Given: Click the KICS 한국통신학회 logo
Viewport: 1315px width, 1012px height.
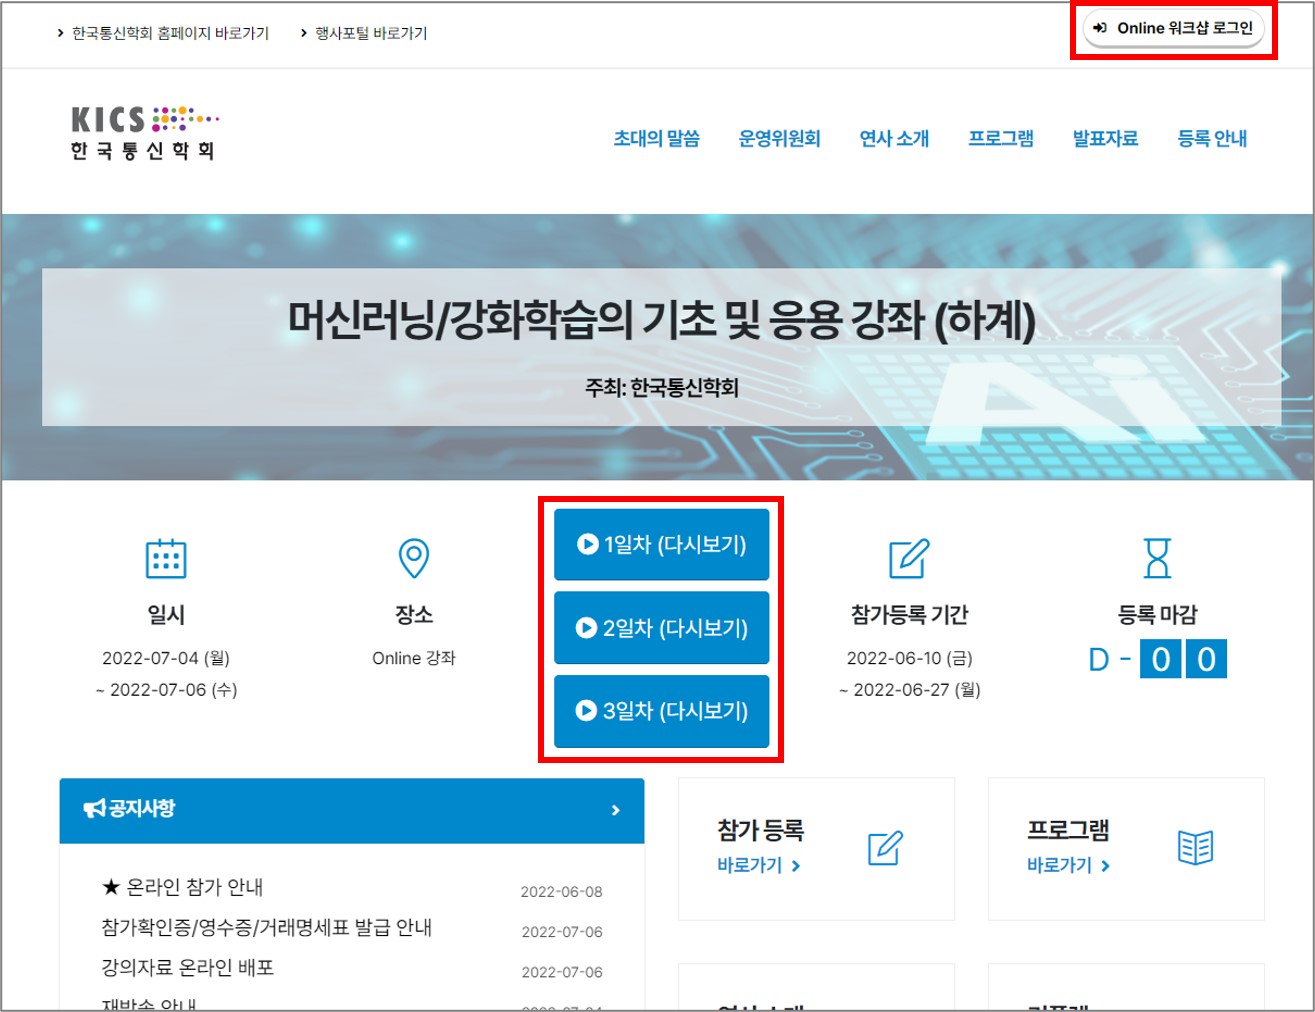Looking at the screenshot, I should (x=143, y=133).
